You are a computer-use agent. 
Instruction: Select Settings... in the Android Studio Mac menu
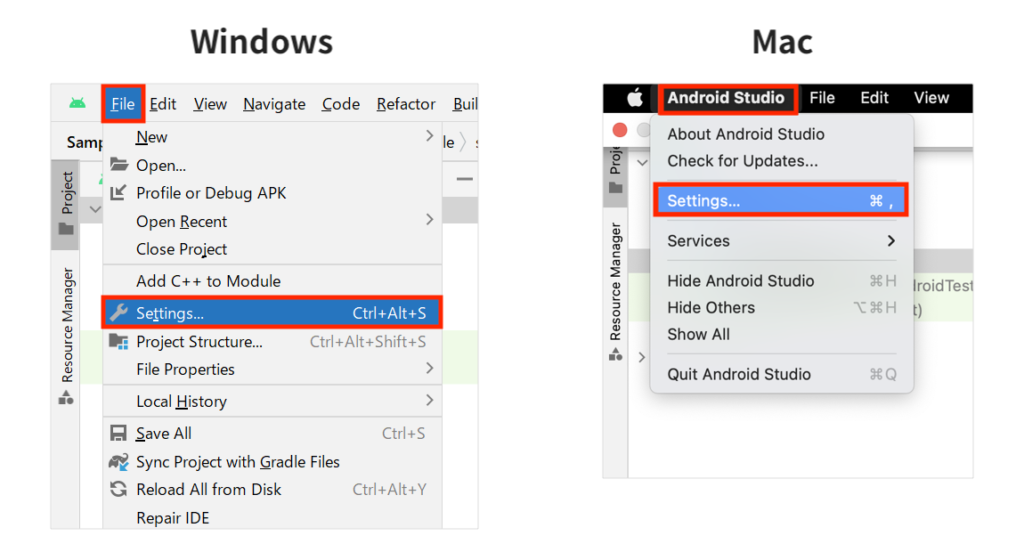[781, 201]
